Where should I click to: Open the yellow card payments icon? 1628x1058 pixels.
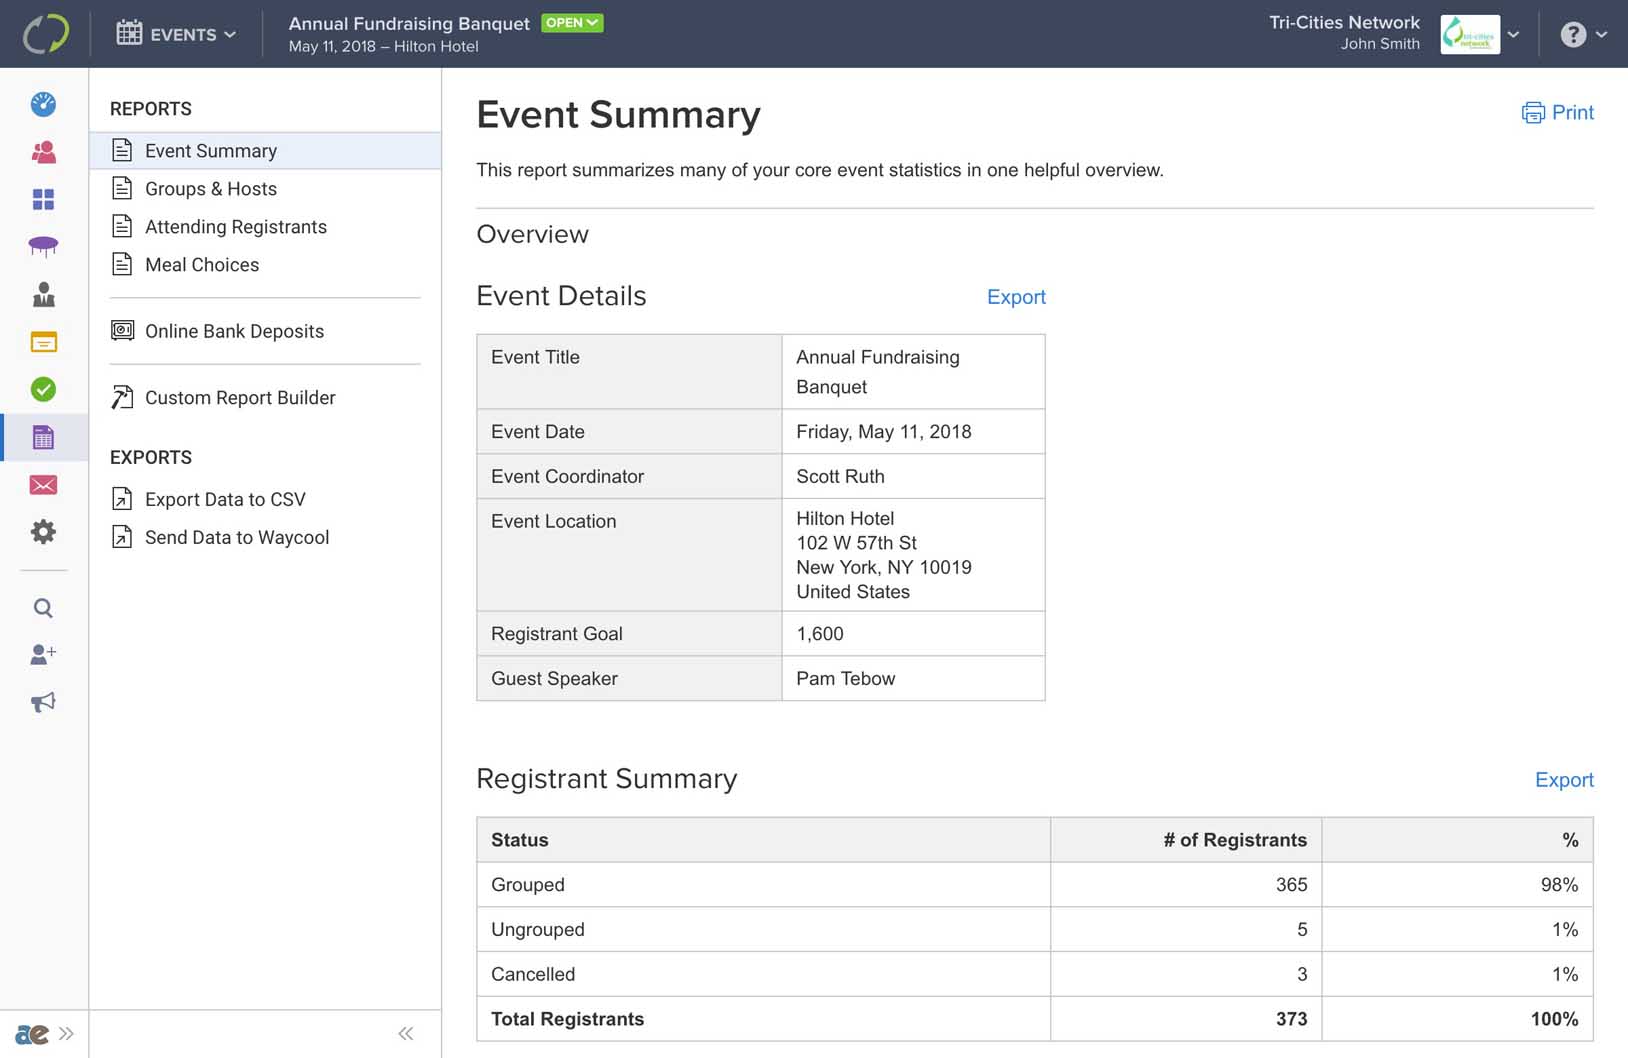point(43,342)
